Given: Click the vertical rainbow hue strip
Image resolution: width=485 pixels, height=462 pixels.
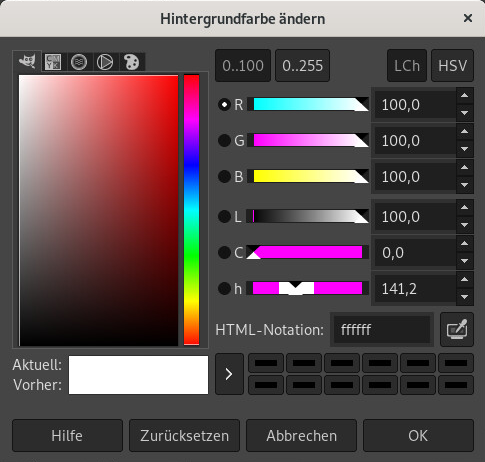Looking at the screenshot, I should [x=191, y=210].
